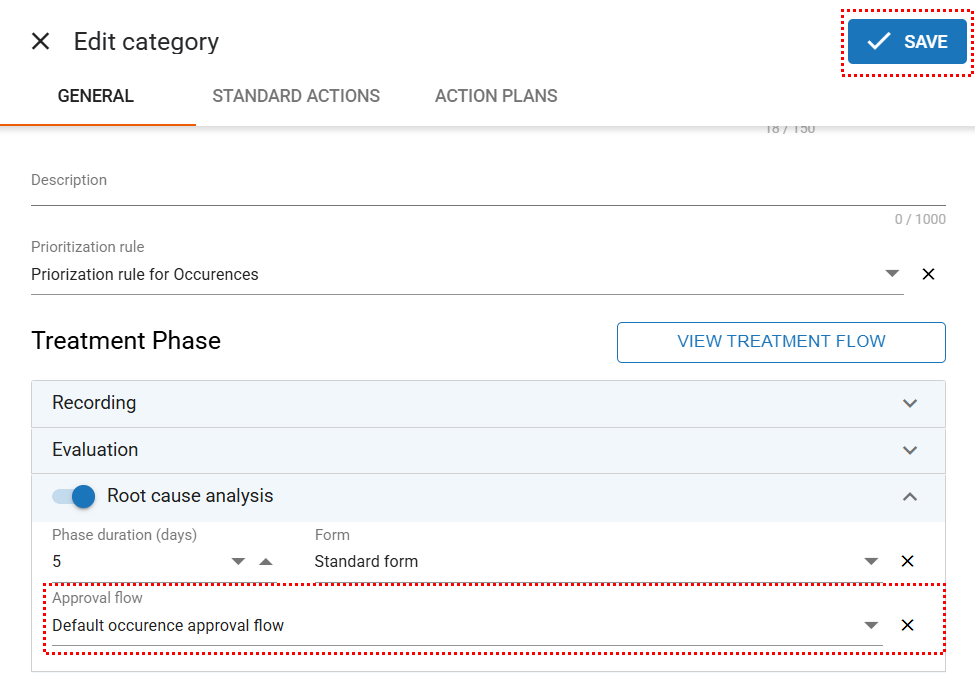Open the Form dropdown list
Viewport: 975px width, 673px height.
click(x=871, y=561)
